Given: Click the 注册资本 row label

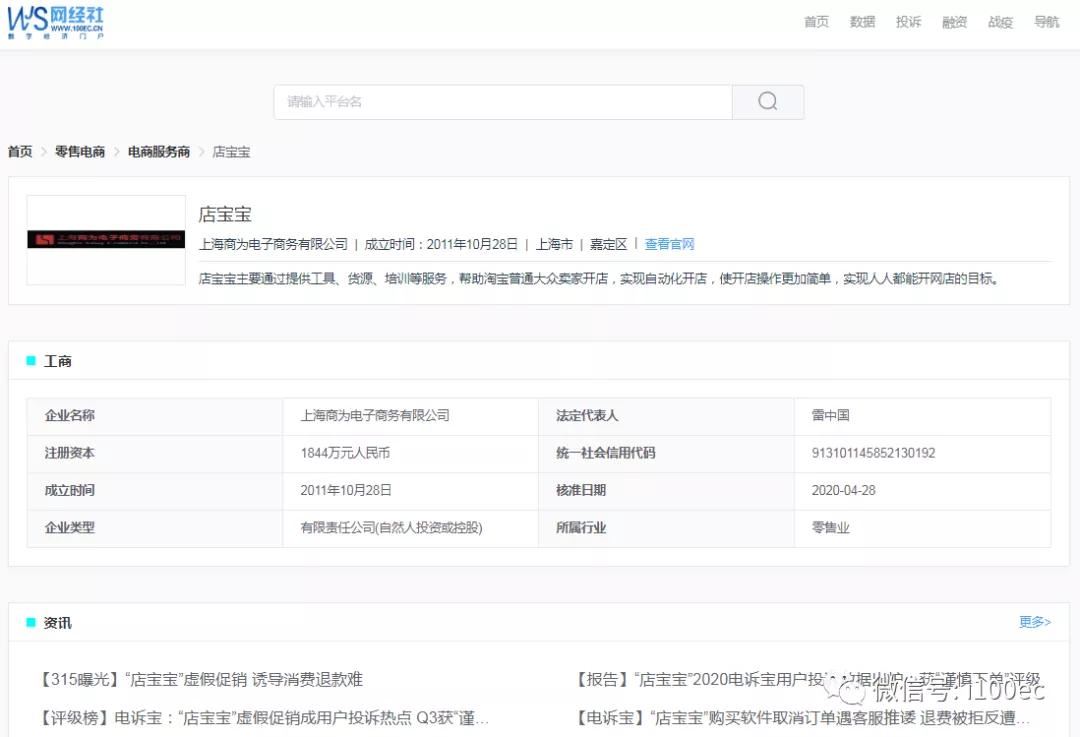Looking at the screenshot, I should [x=70, y=453].
